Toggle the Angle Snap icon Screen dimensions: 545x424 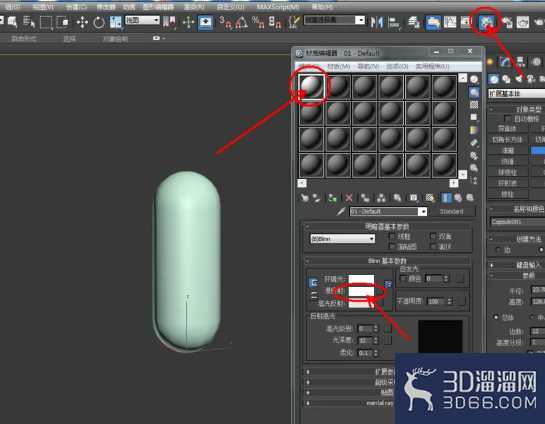(242, 22)
